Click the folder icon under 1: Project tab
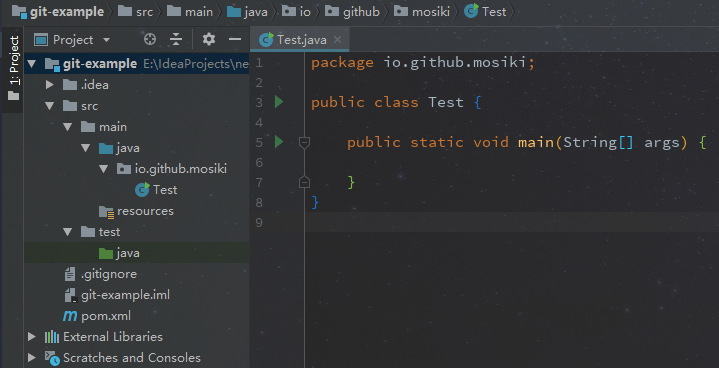 [x=14, y=96]
